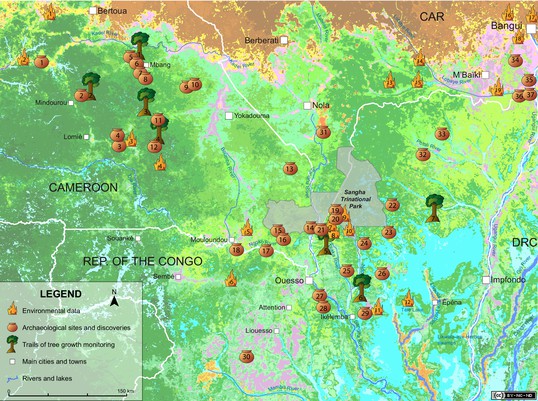This screenshot has width=538, height=401.
Task: Click the Ouesso town square marker
Action: [309, 281]
